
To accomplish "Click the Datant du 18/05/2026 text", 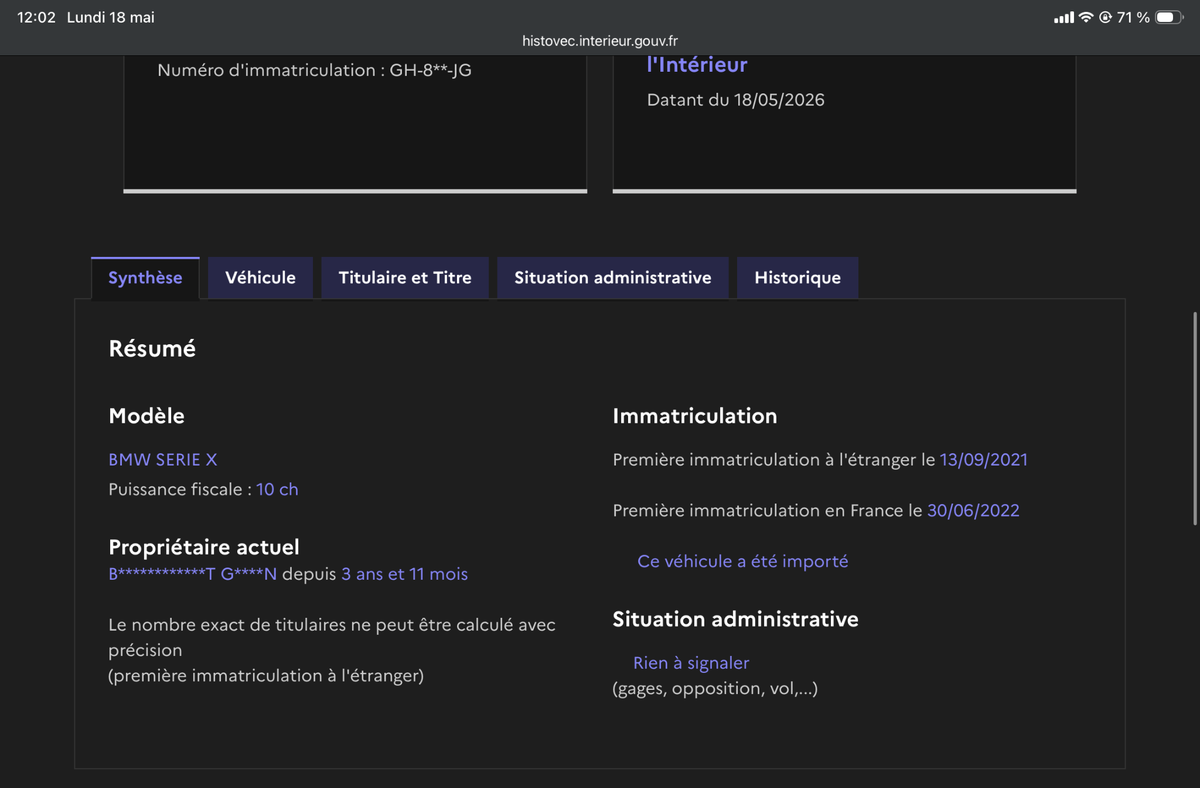I will 735,100.
